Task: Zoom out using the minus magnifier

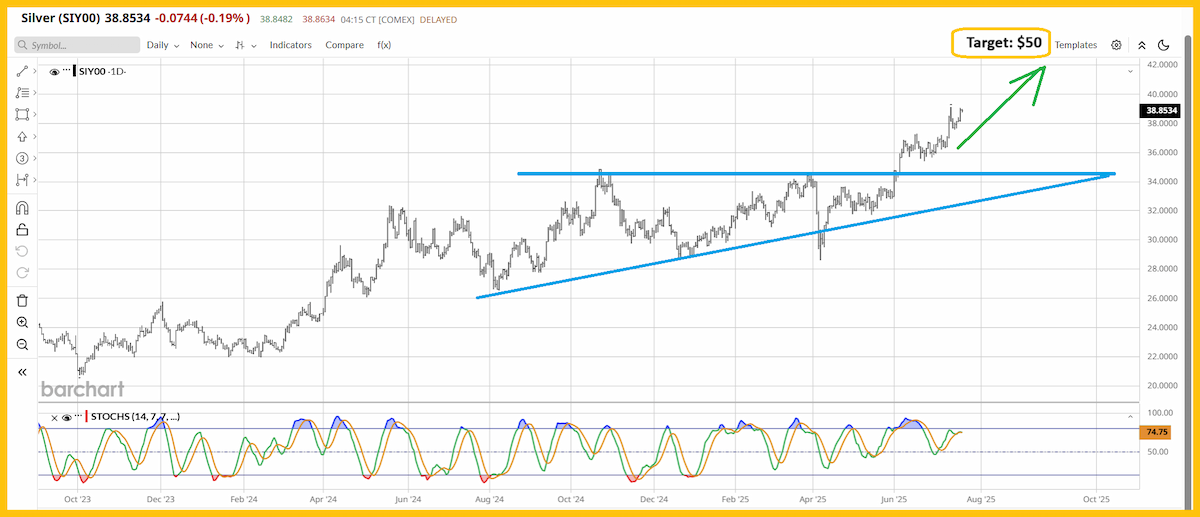Action: pyautogui.click(x=22, y=344)
